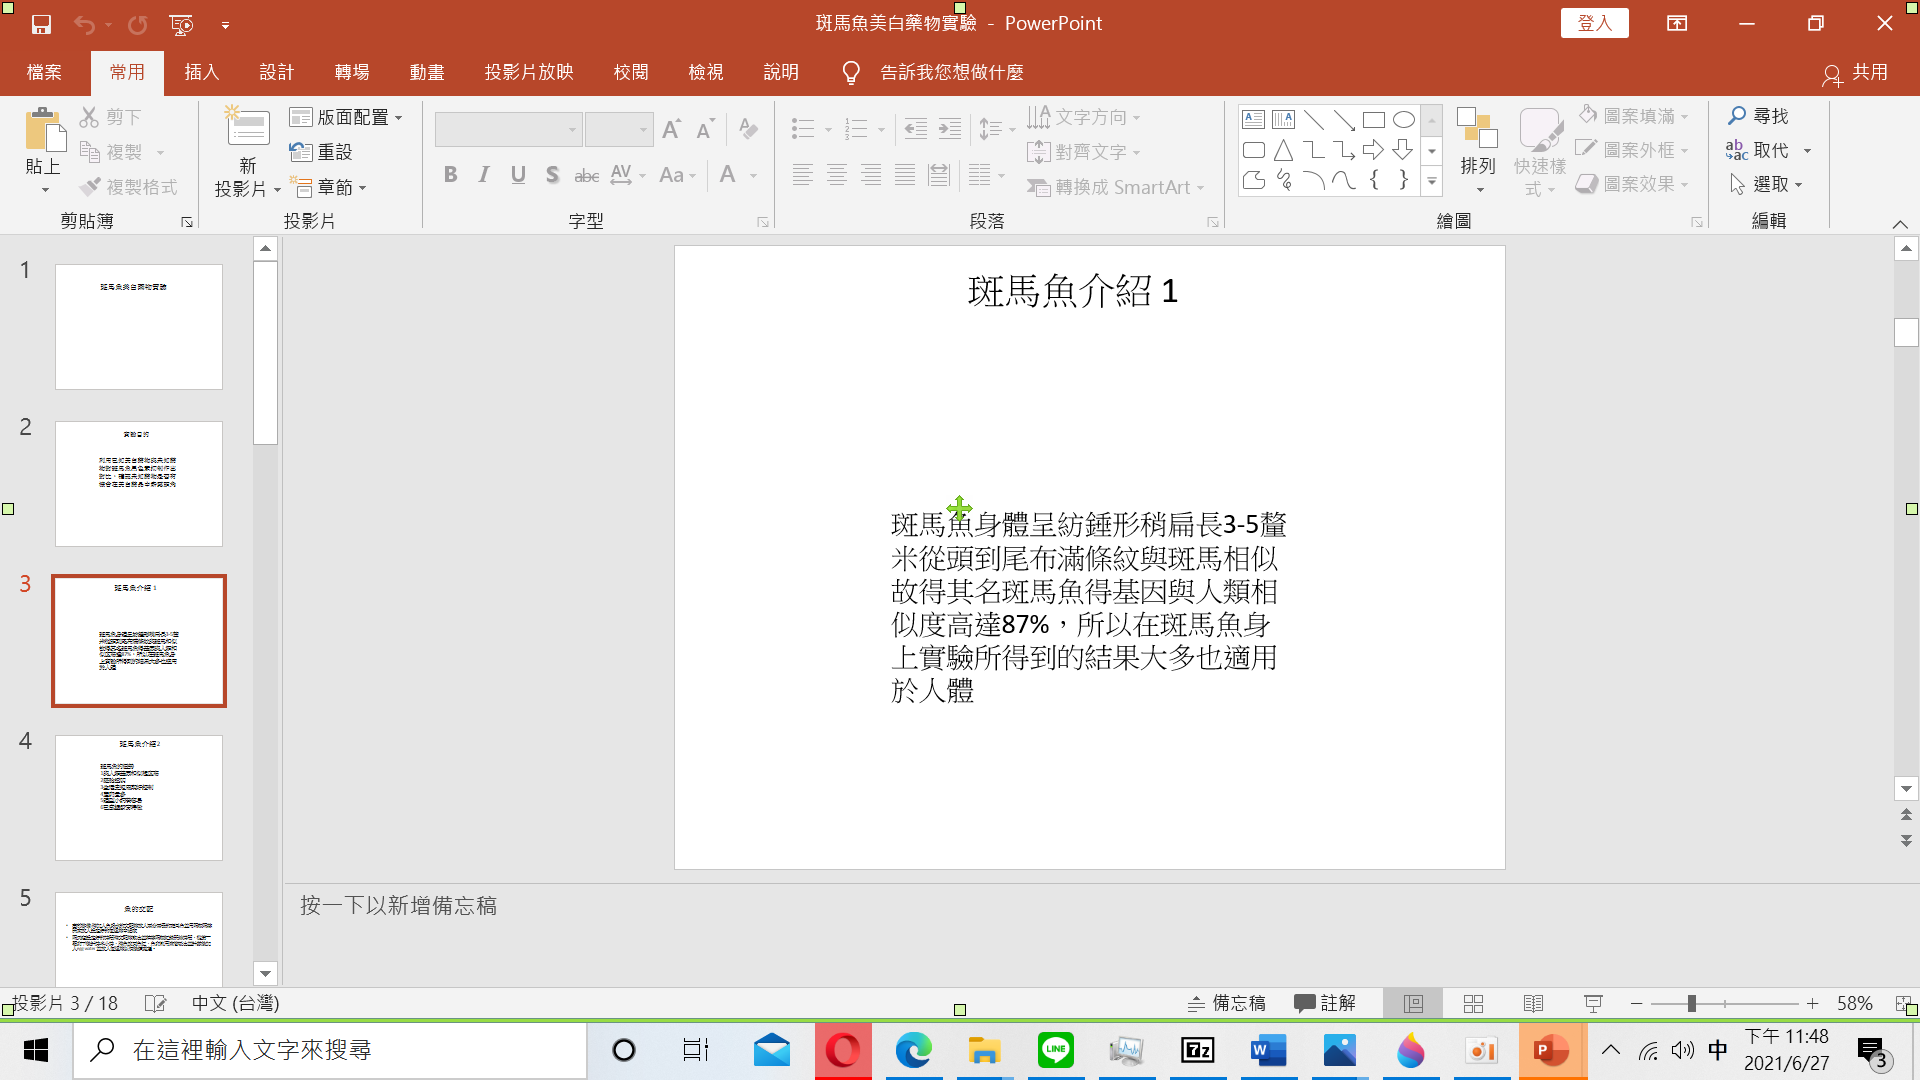Click the Reset slide icon

coord(301,152)
